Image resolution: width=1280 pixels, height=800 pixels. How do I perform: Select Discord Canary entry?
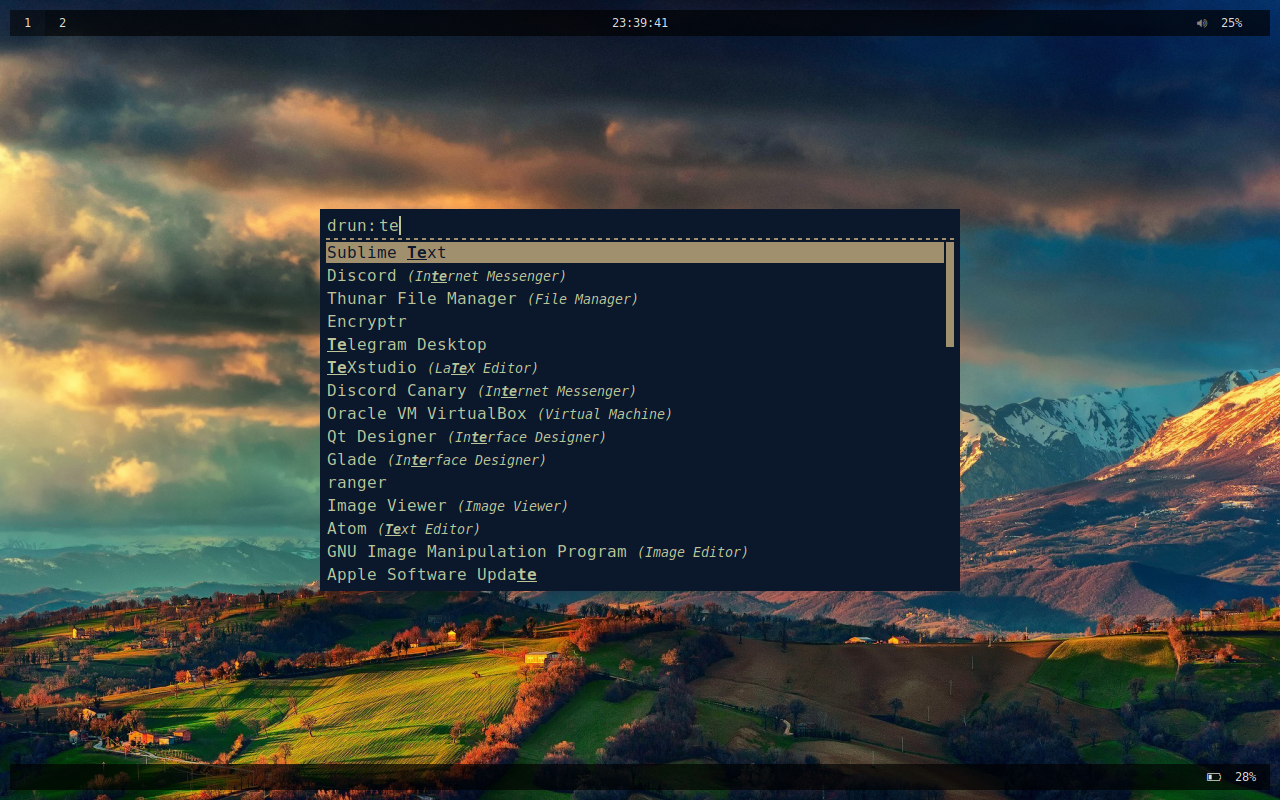(635, 391)
